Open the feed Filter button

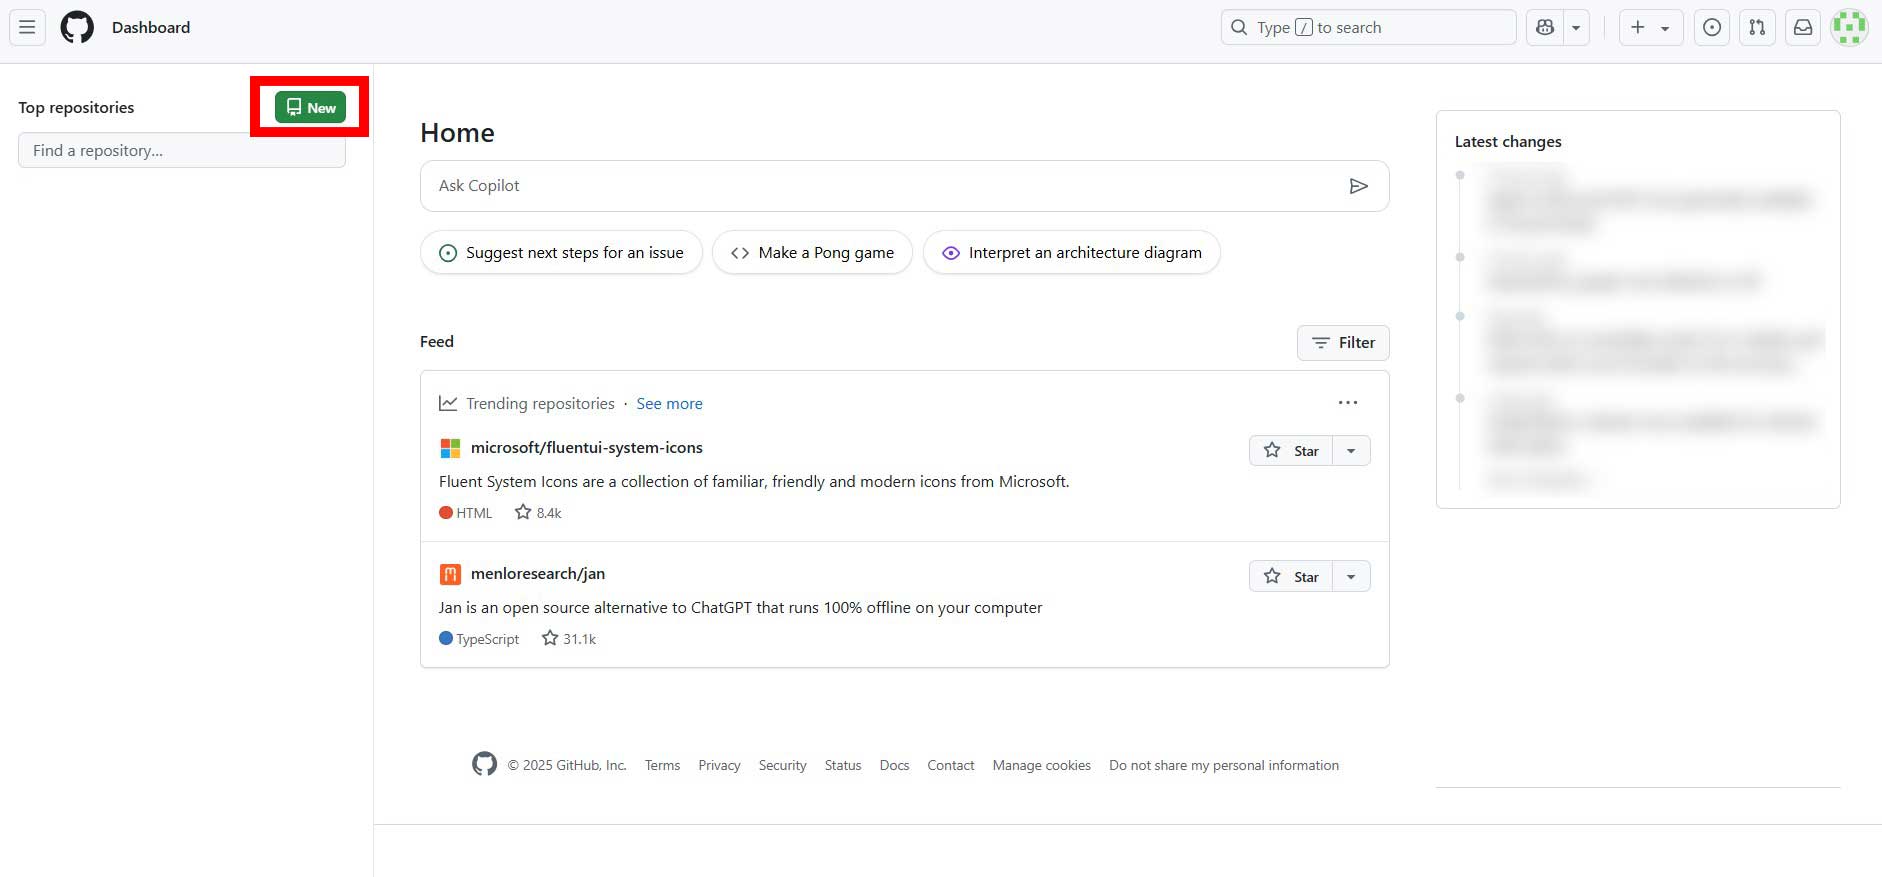point(1343,342)
